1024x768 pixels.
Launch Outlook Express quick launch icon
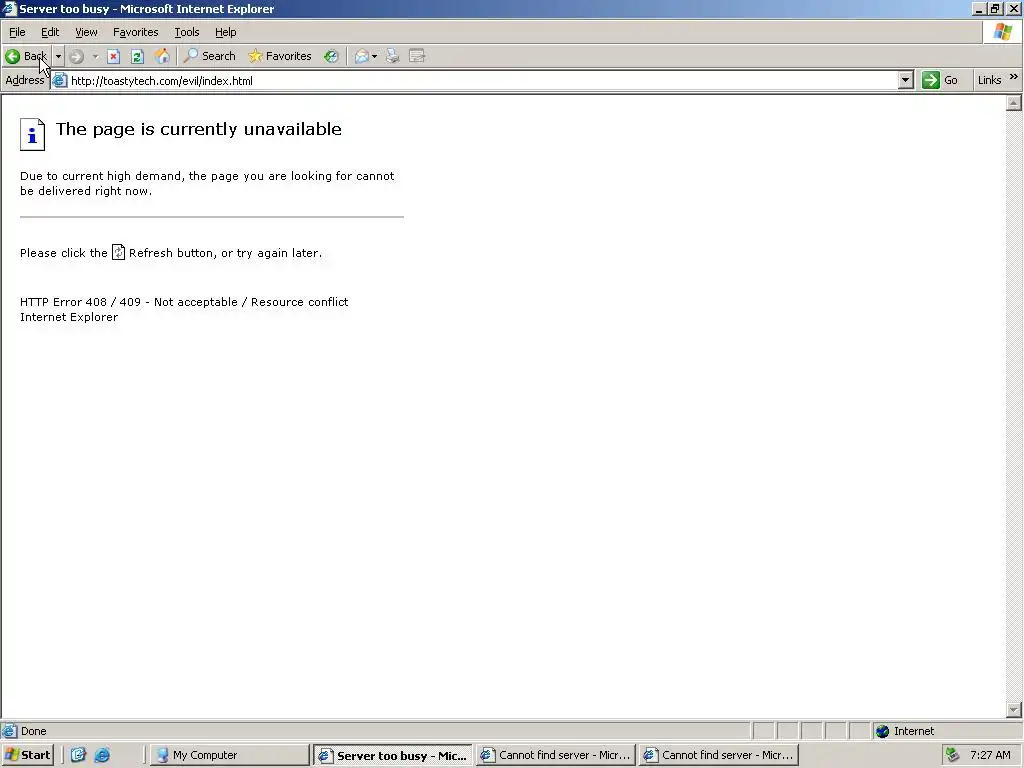[78, 755]
